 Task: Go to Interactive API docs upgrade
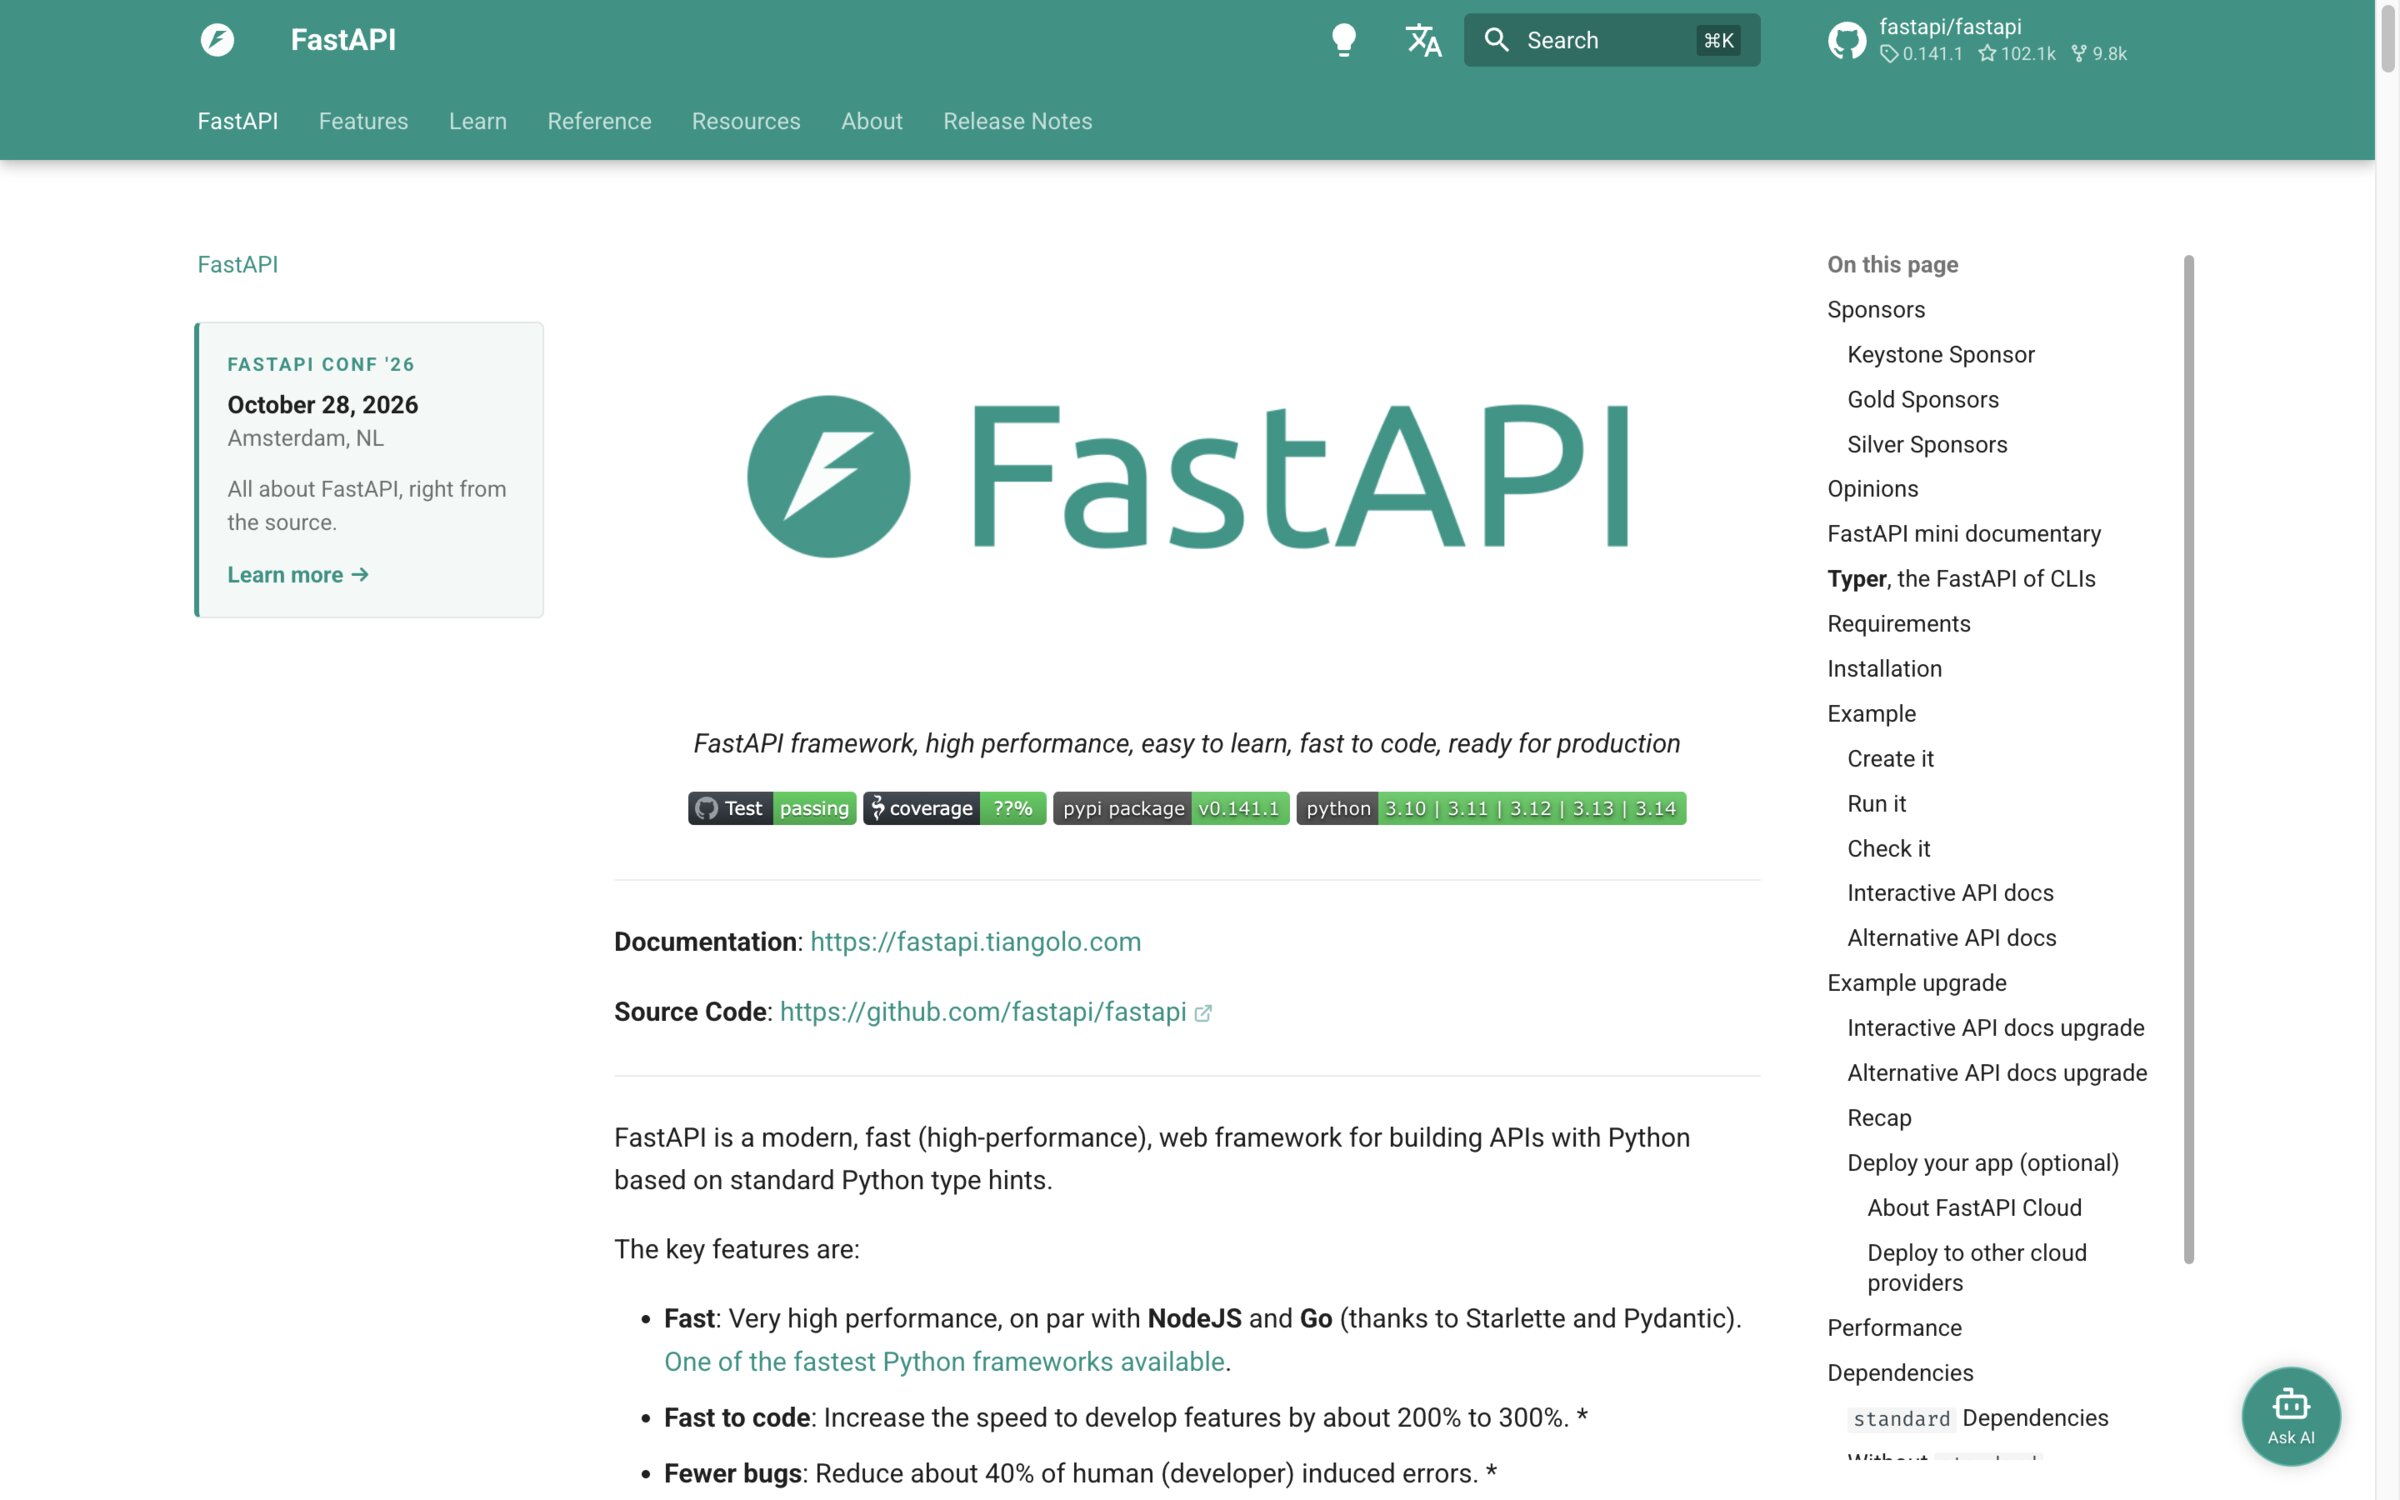[x=1995, y=1028]
